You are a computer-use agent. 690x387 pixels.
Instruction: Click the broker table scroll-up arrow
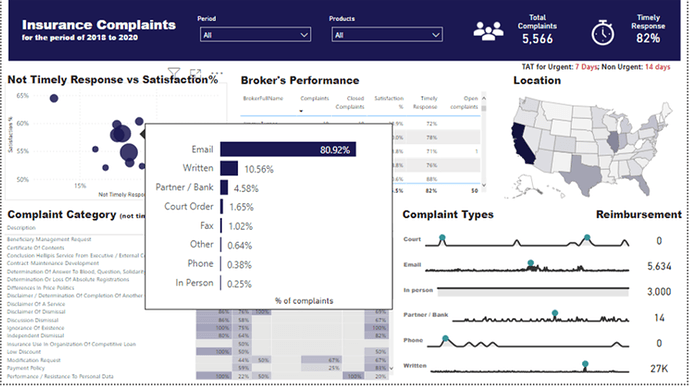[484, 98]
